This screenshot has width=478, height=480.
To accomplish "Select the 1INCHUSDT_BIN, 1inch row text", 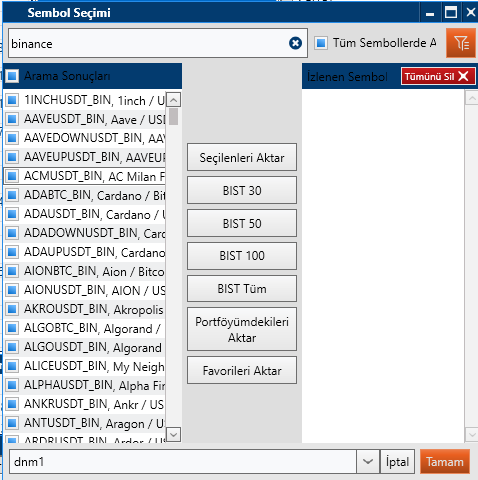I will tap(95, 100).
